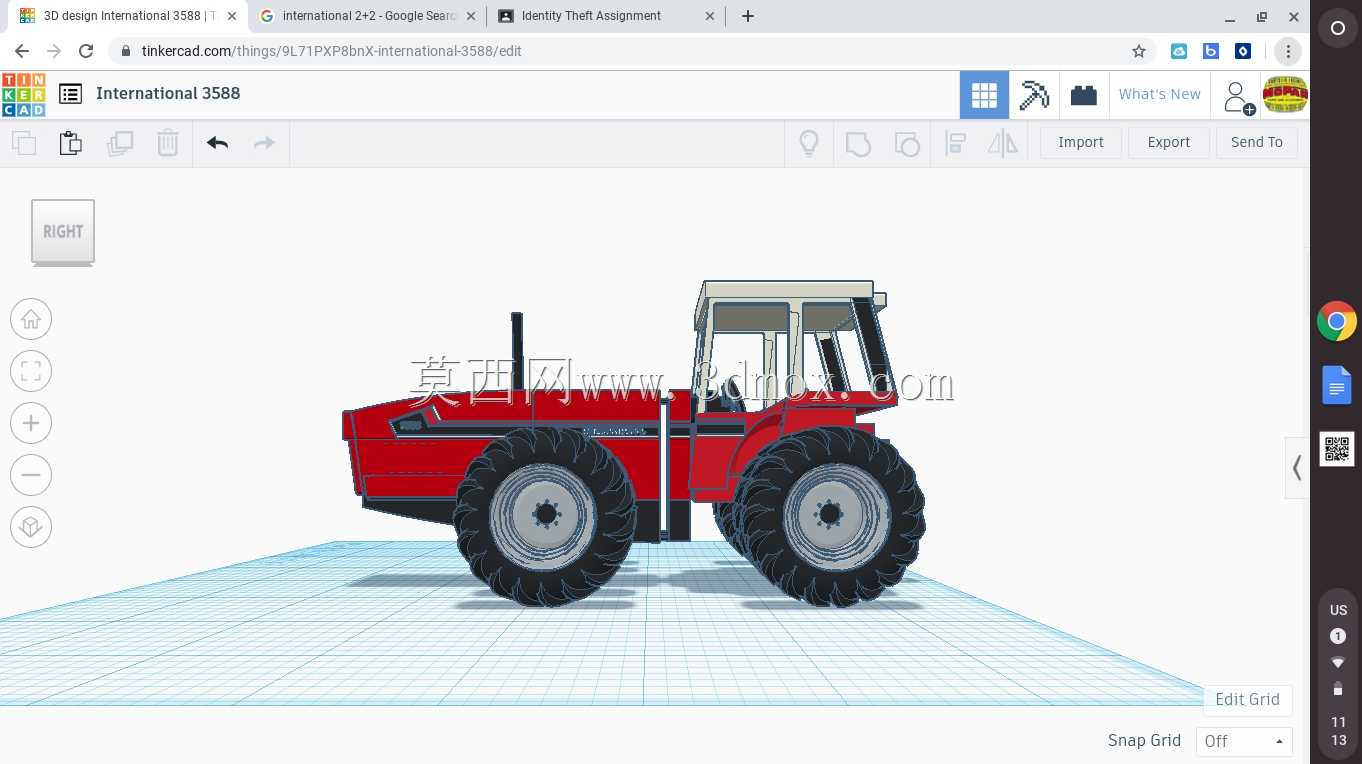Click the Import button
This screenshot has width=1362, height=764.
1081,143
